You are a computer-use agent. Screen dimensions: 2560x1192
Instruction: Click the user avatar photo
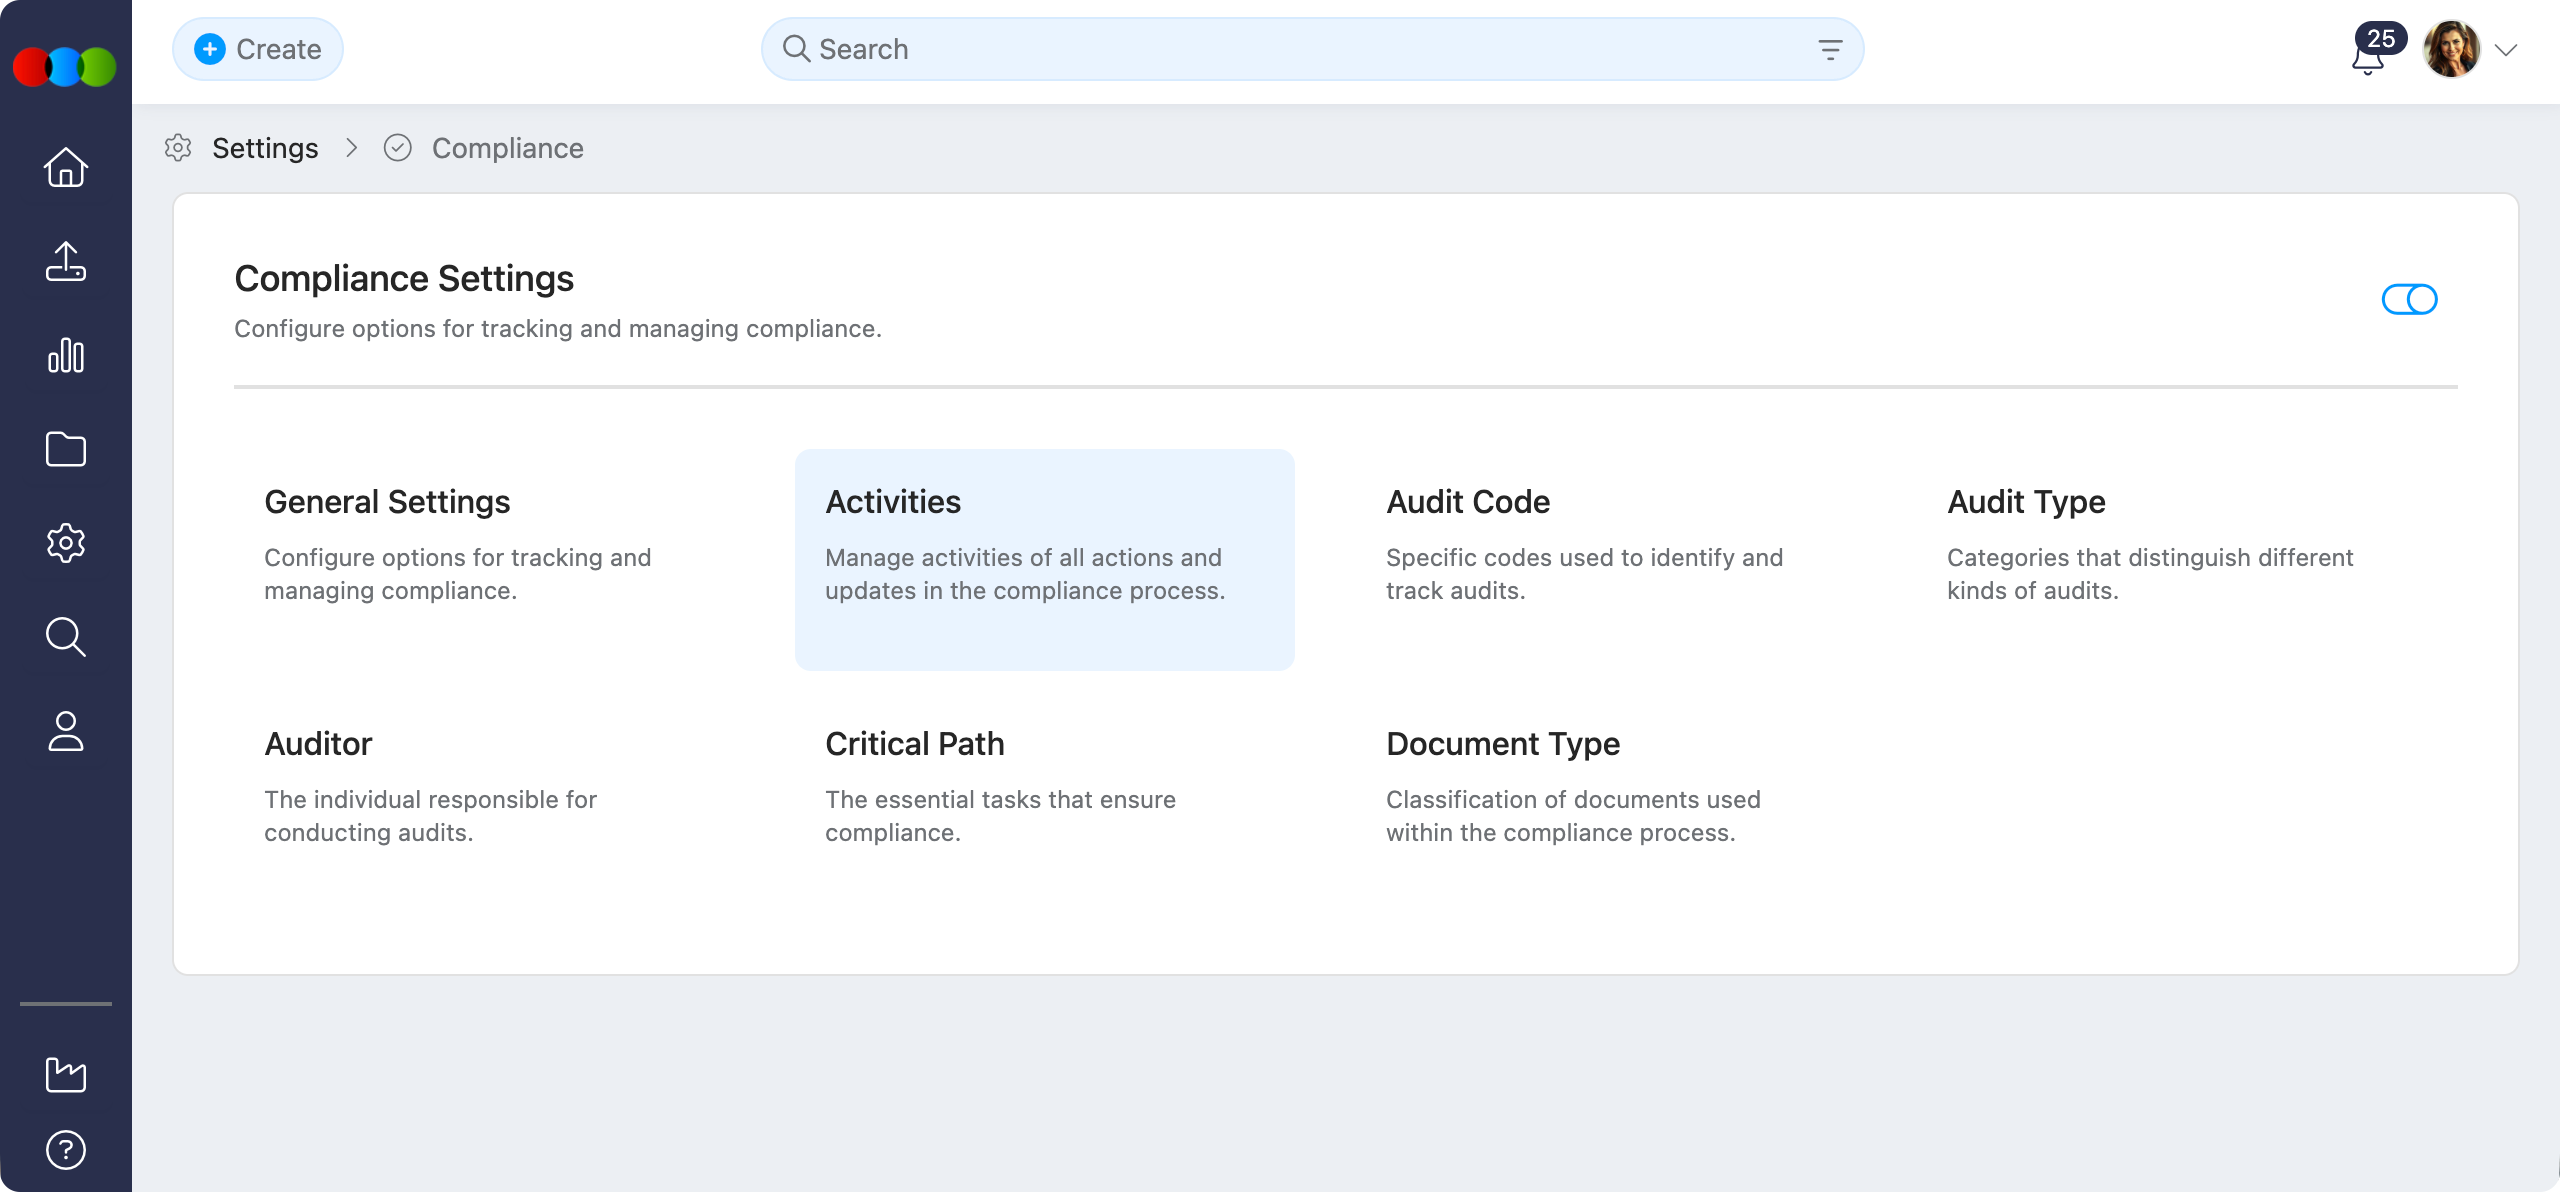tap(2452, 50)
